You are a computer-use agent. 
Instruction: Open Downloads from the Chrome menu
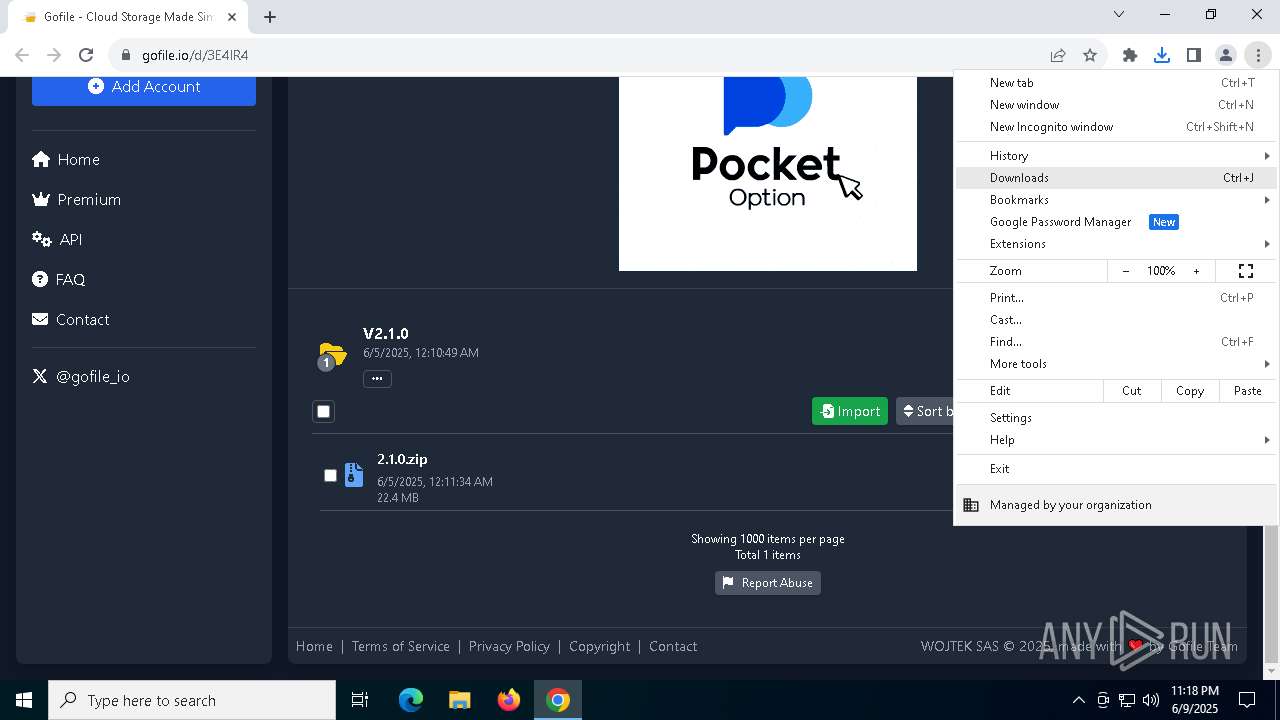coord(1116,178)
